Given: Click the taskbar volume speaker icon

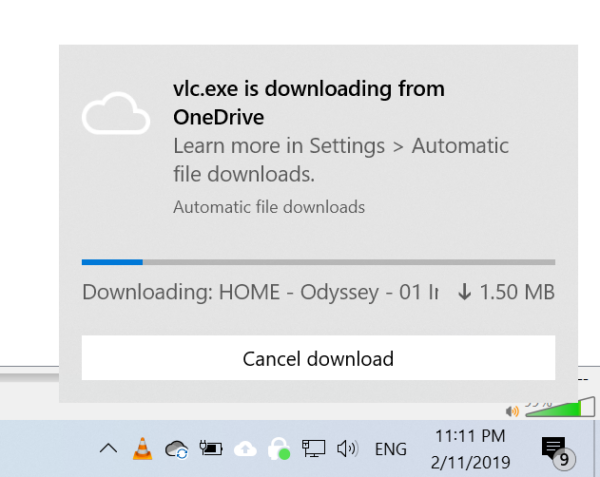Looking at the screenshot, I should (347, 449).
